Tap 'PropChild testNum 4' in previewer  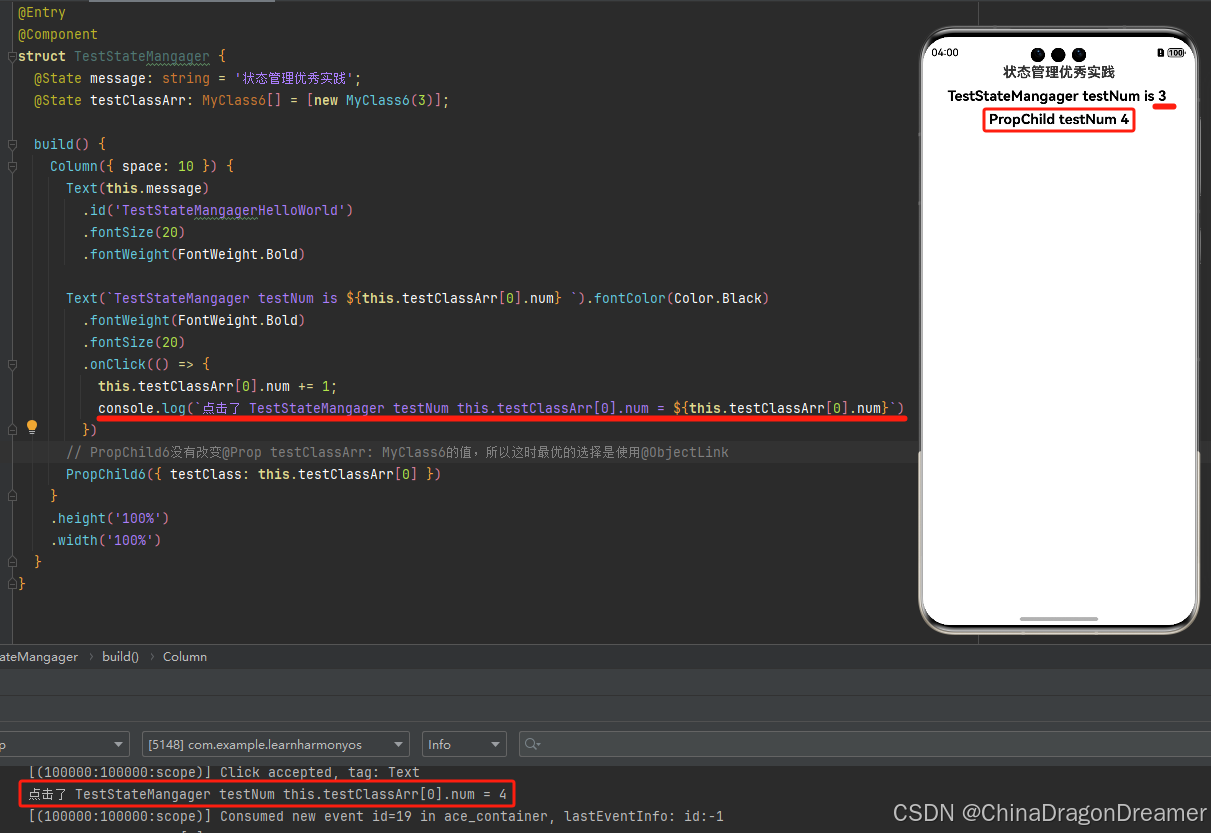[x=1058, y=120]
